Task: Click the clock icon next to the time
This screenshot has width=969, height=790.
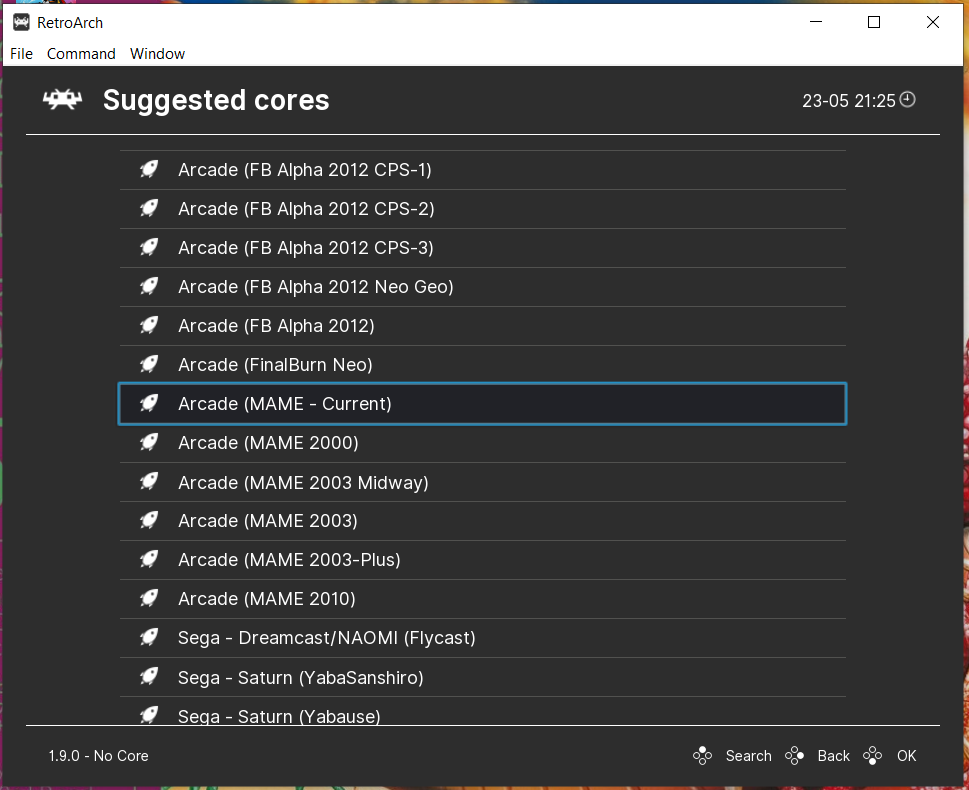Action: point(907,100)
